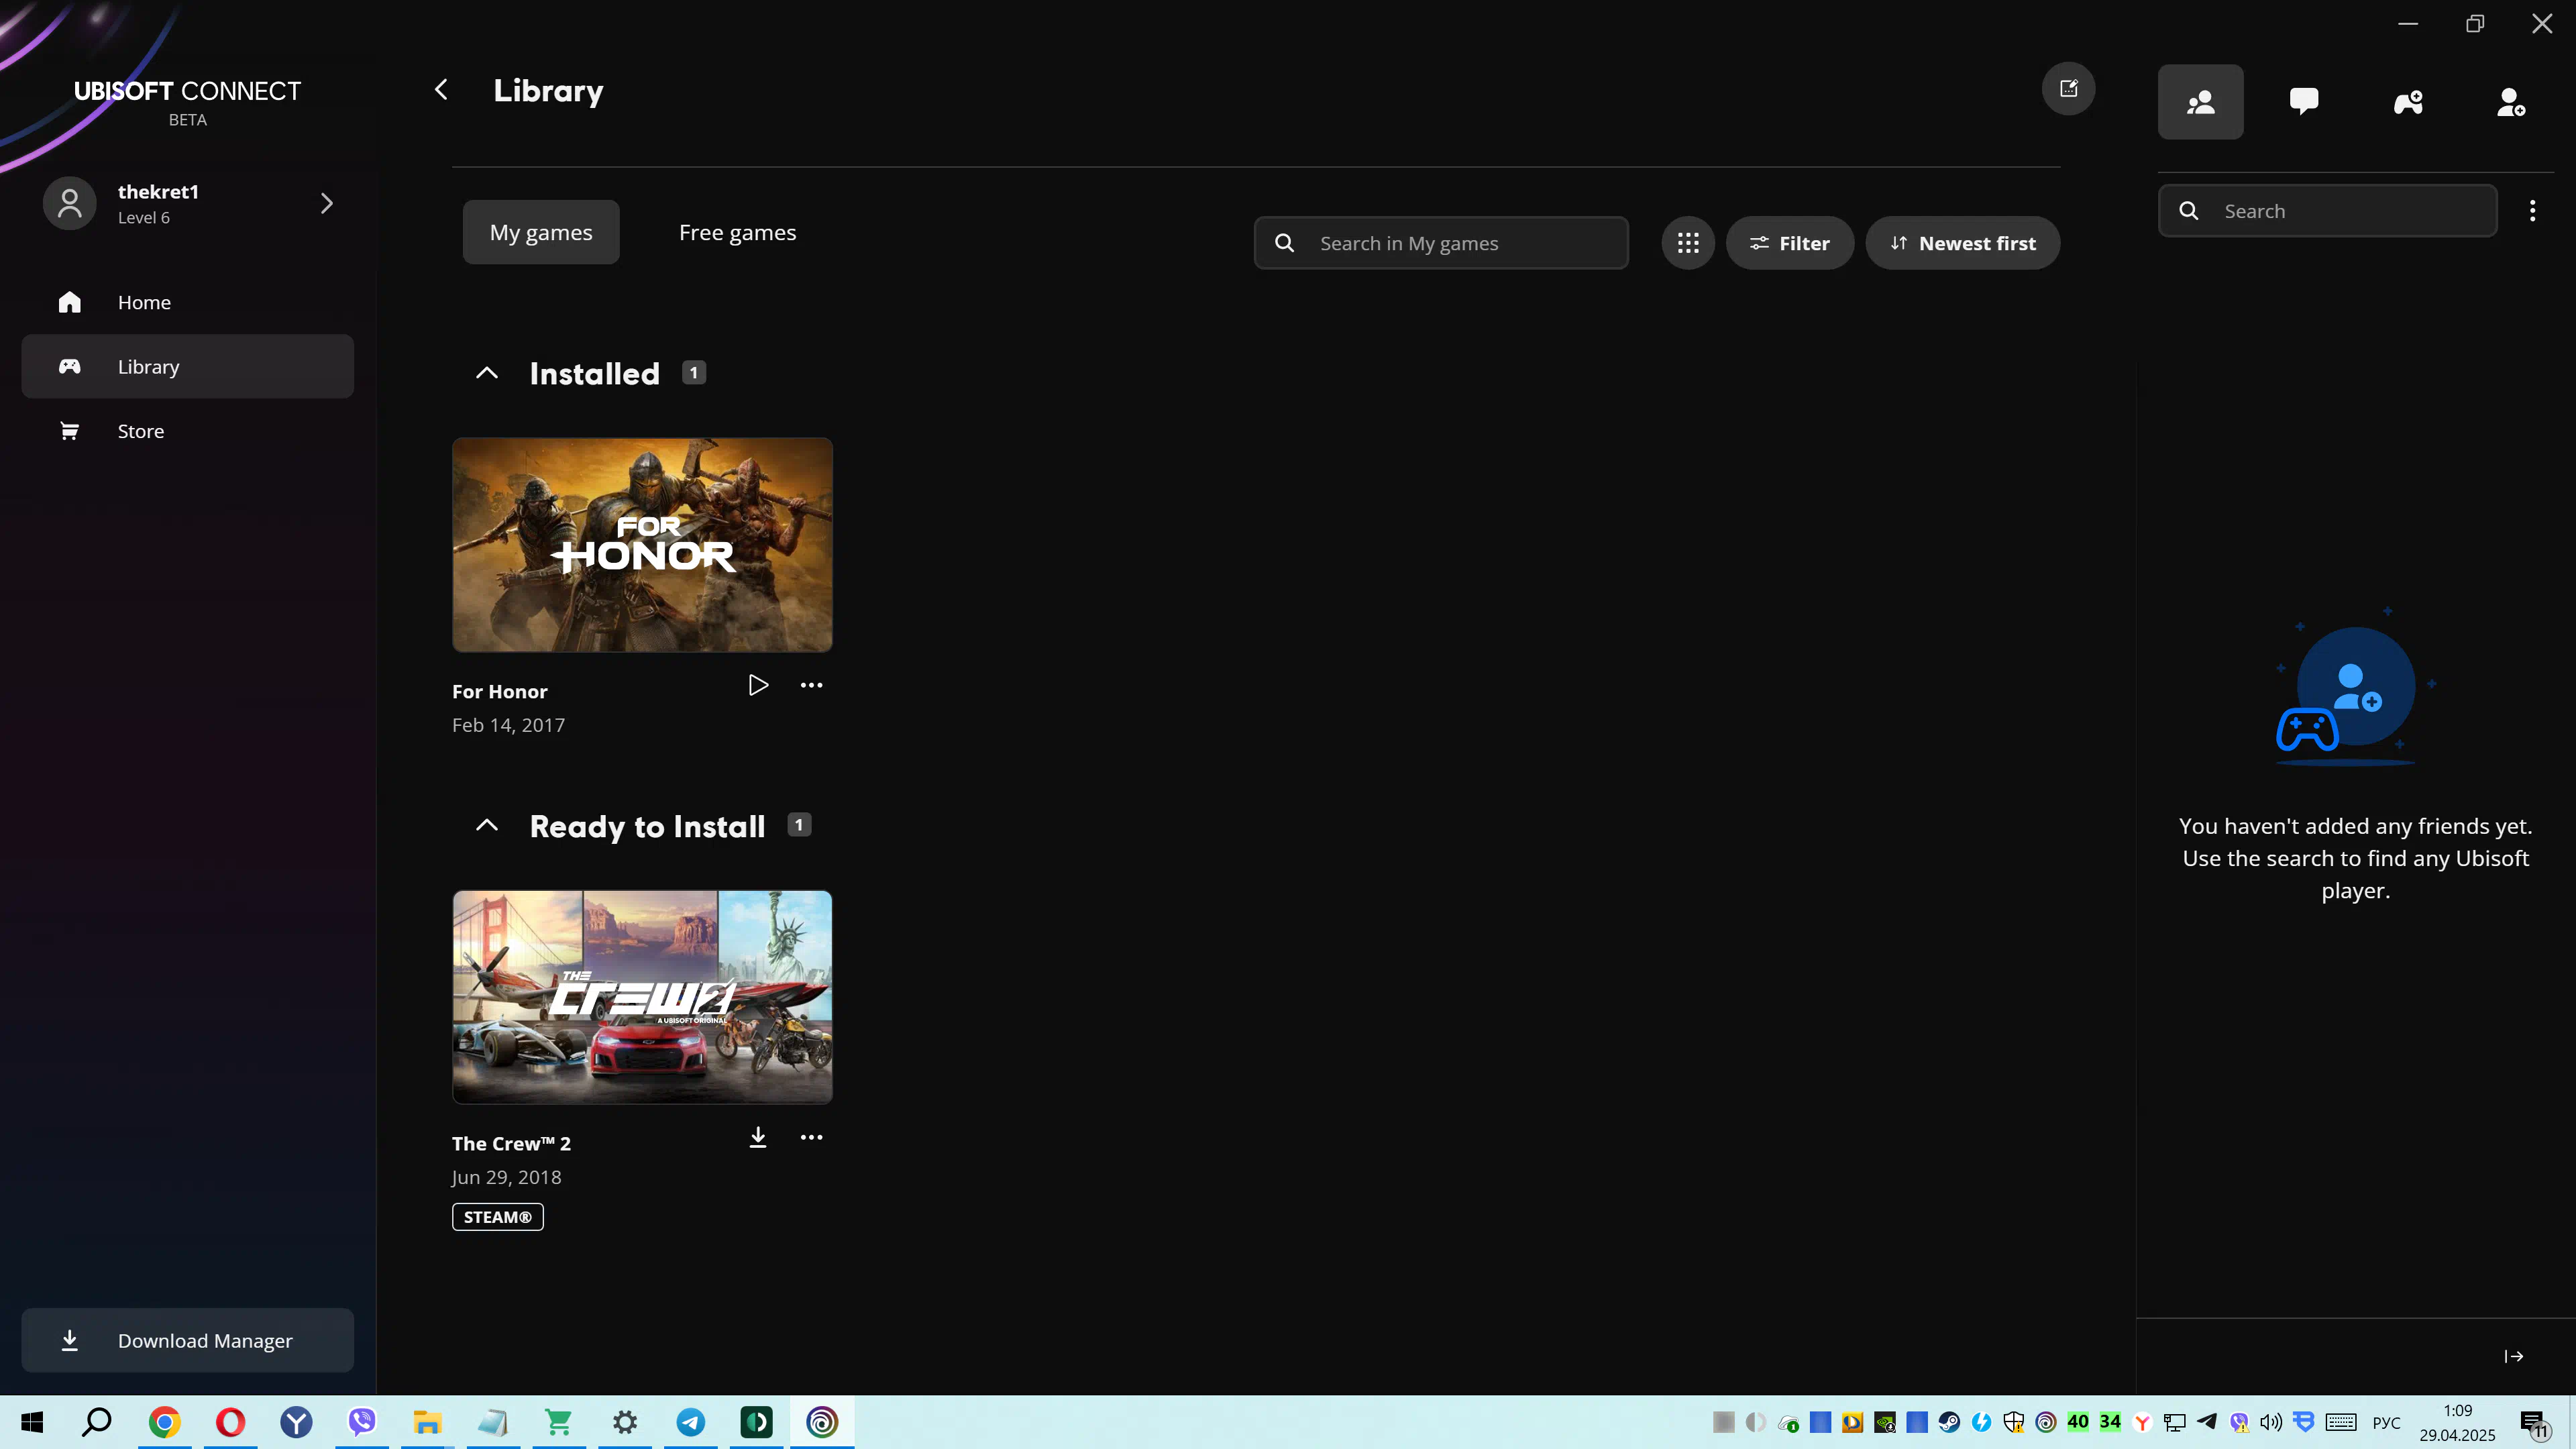Click the STEAM® badge under The Crew 2

(498, 1217)
